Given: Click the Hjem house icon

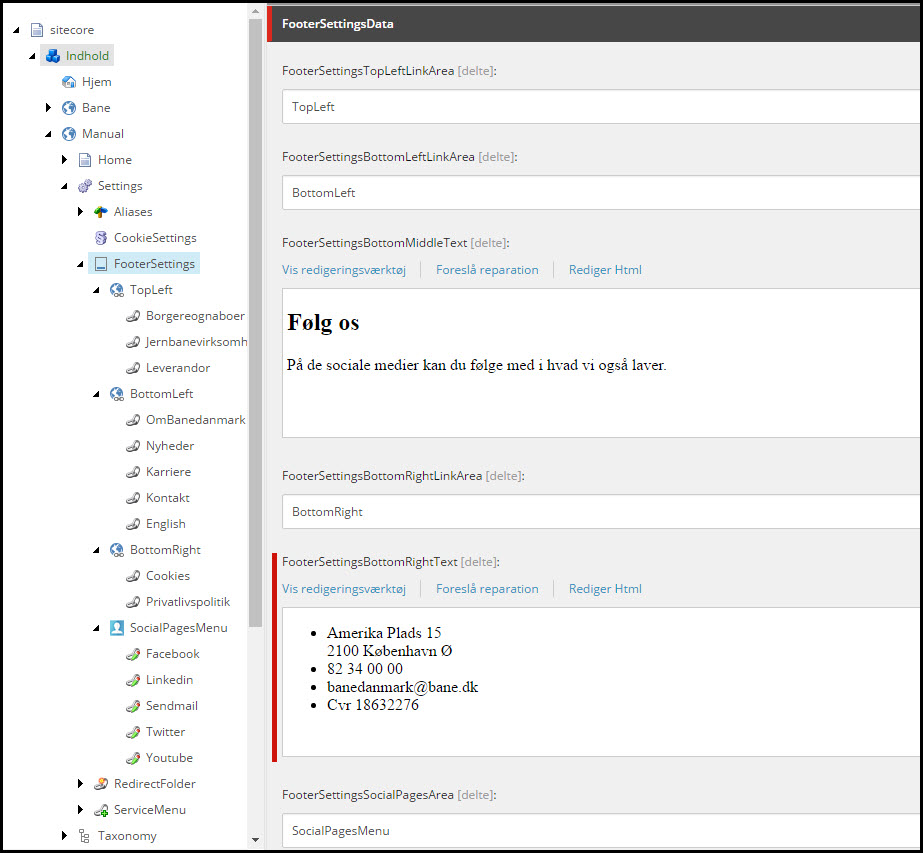Looking at the screenshot, I should point(69,82).
